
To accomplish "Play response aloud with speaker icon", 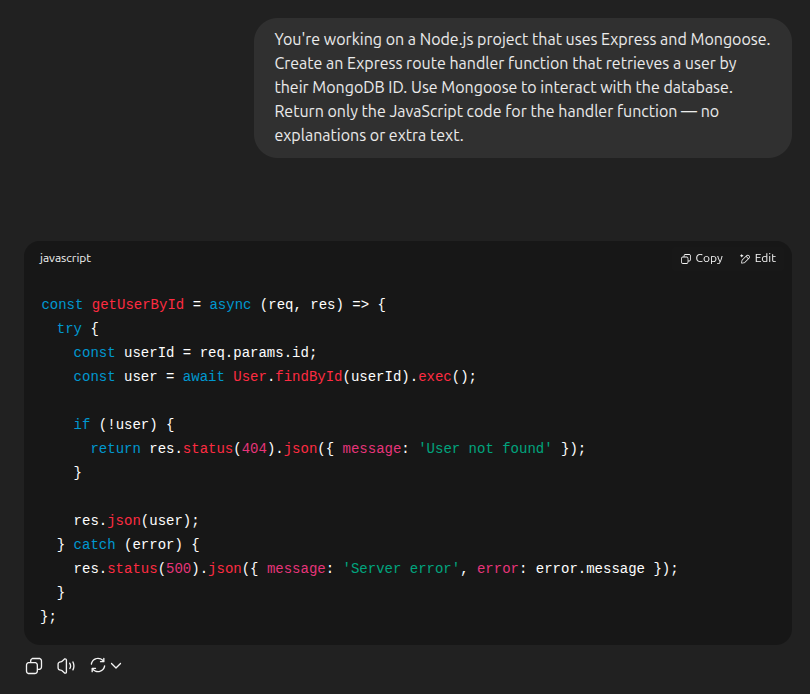I will point(66,666).
